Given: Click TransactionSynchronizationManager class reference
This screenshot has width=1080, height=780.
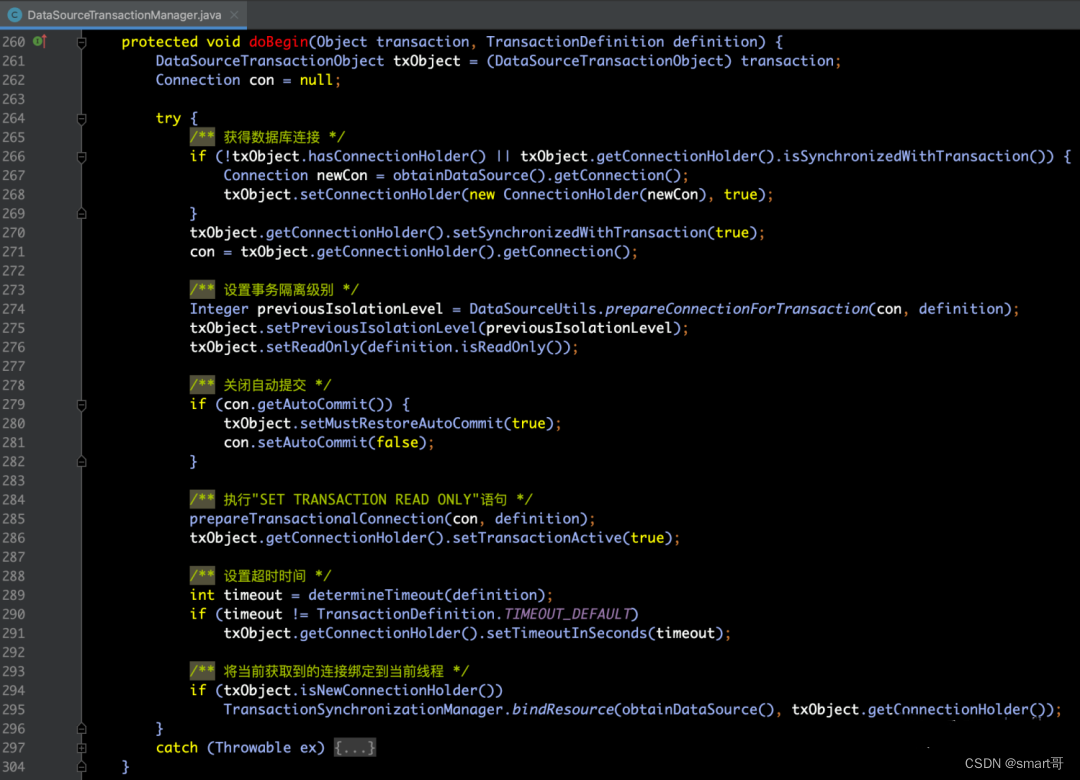Looking at the screenshot, I should pos(363,709).
